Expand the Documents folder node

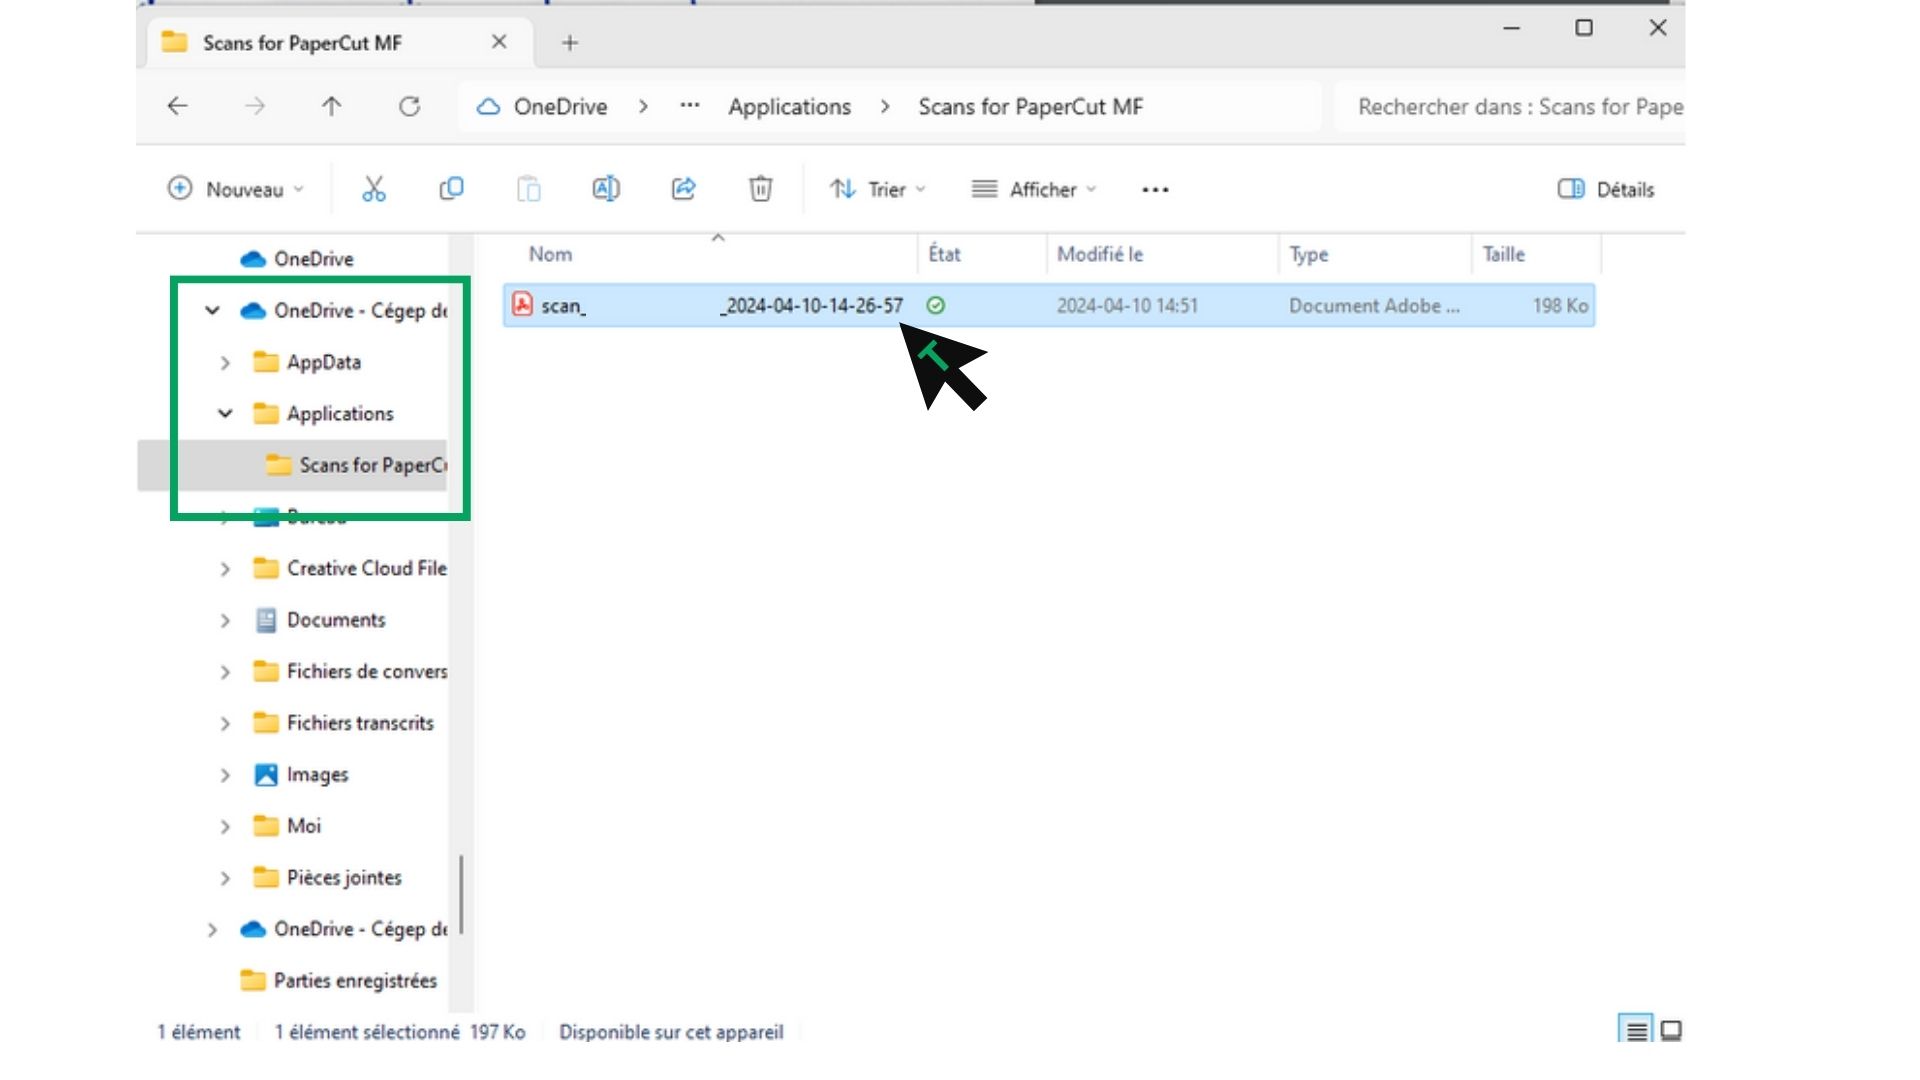coord(225,620)
